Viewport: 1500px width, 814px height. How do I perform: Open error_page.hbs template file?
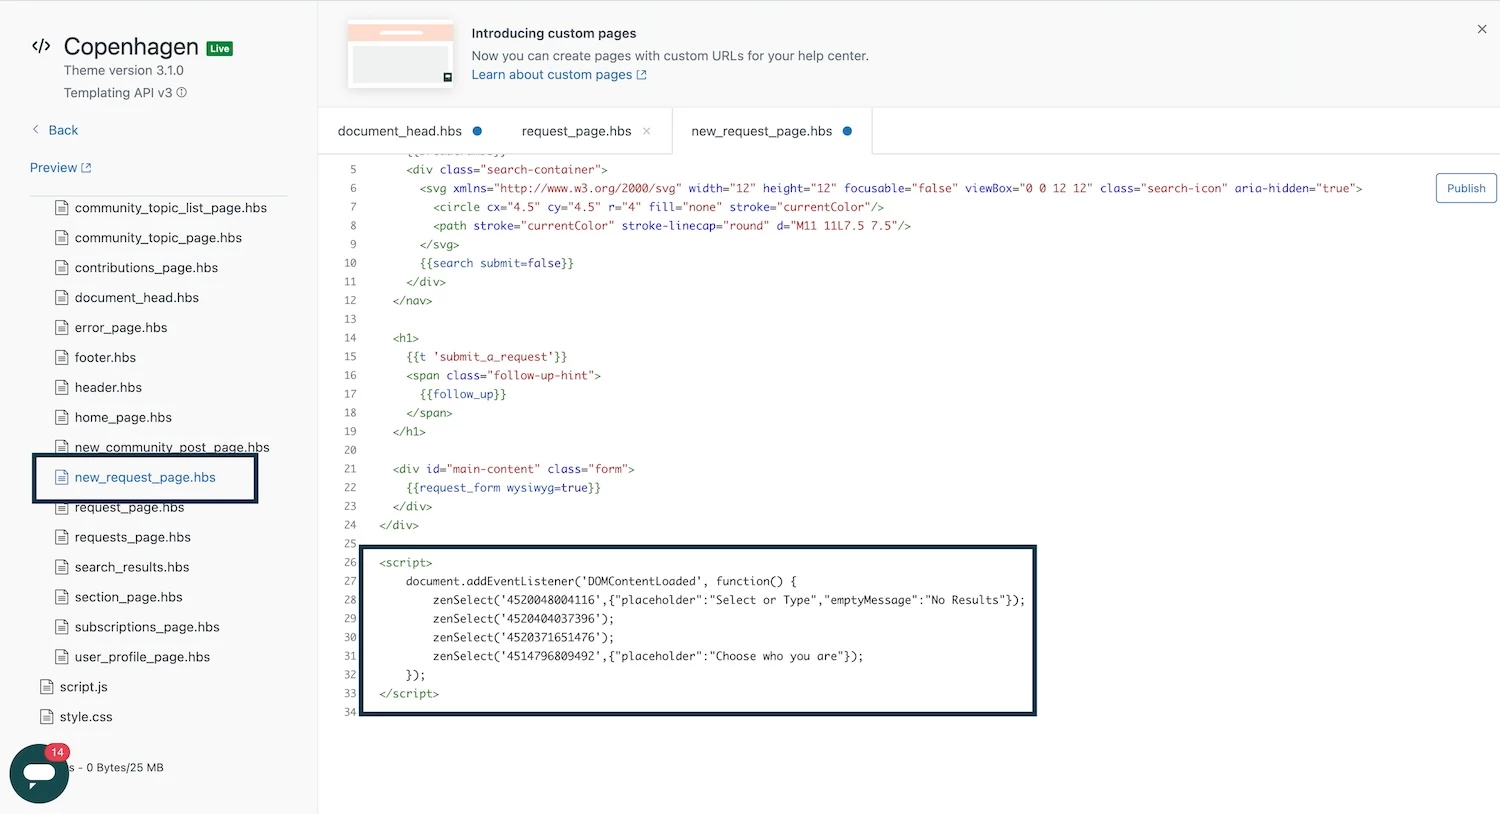[x=121, y=328]
